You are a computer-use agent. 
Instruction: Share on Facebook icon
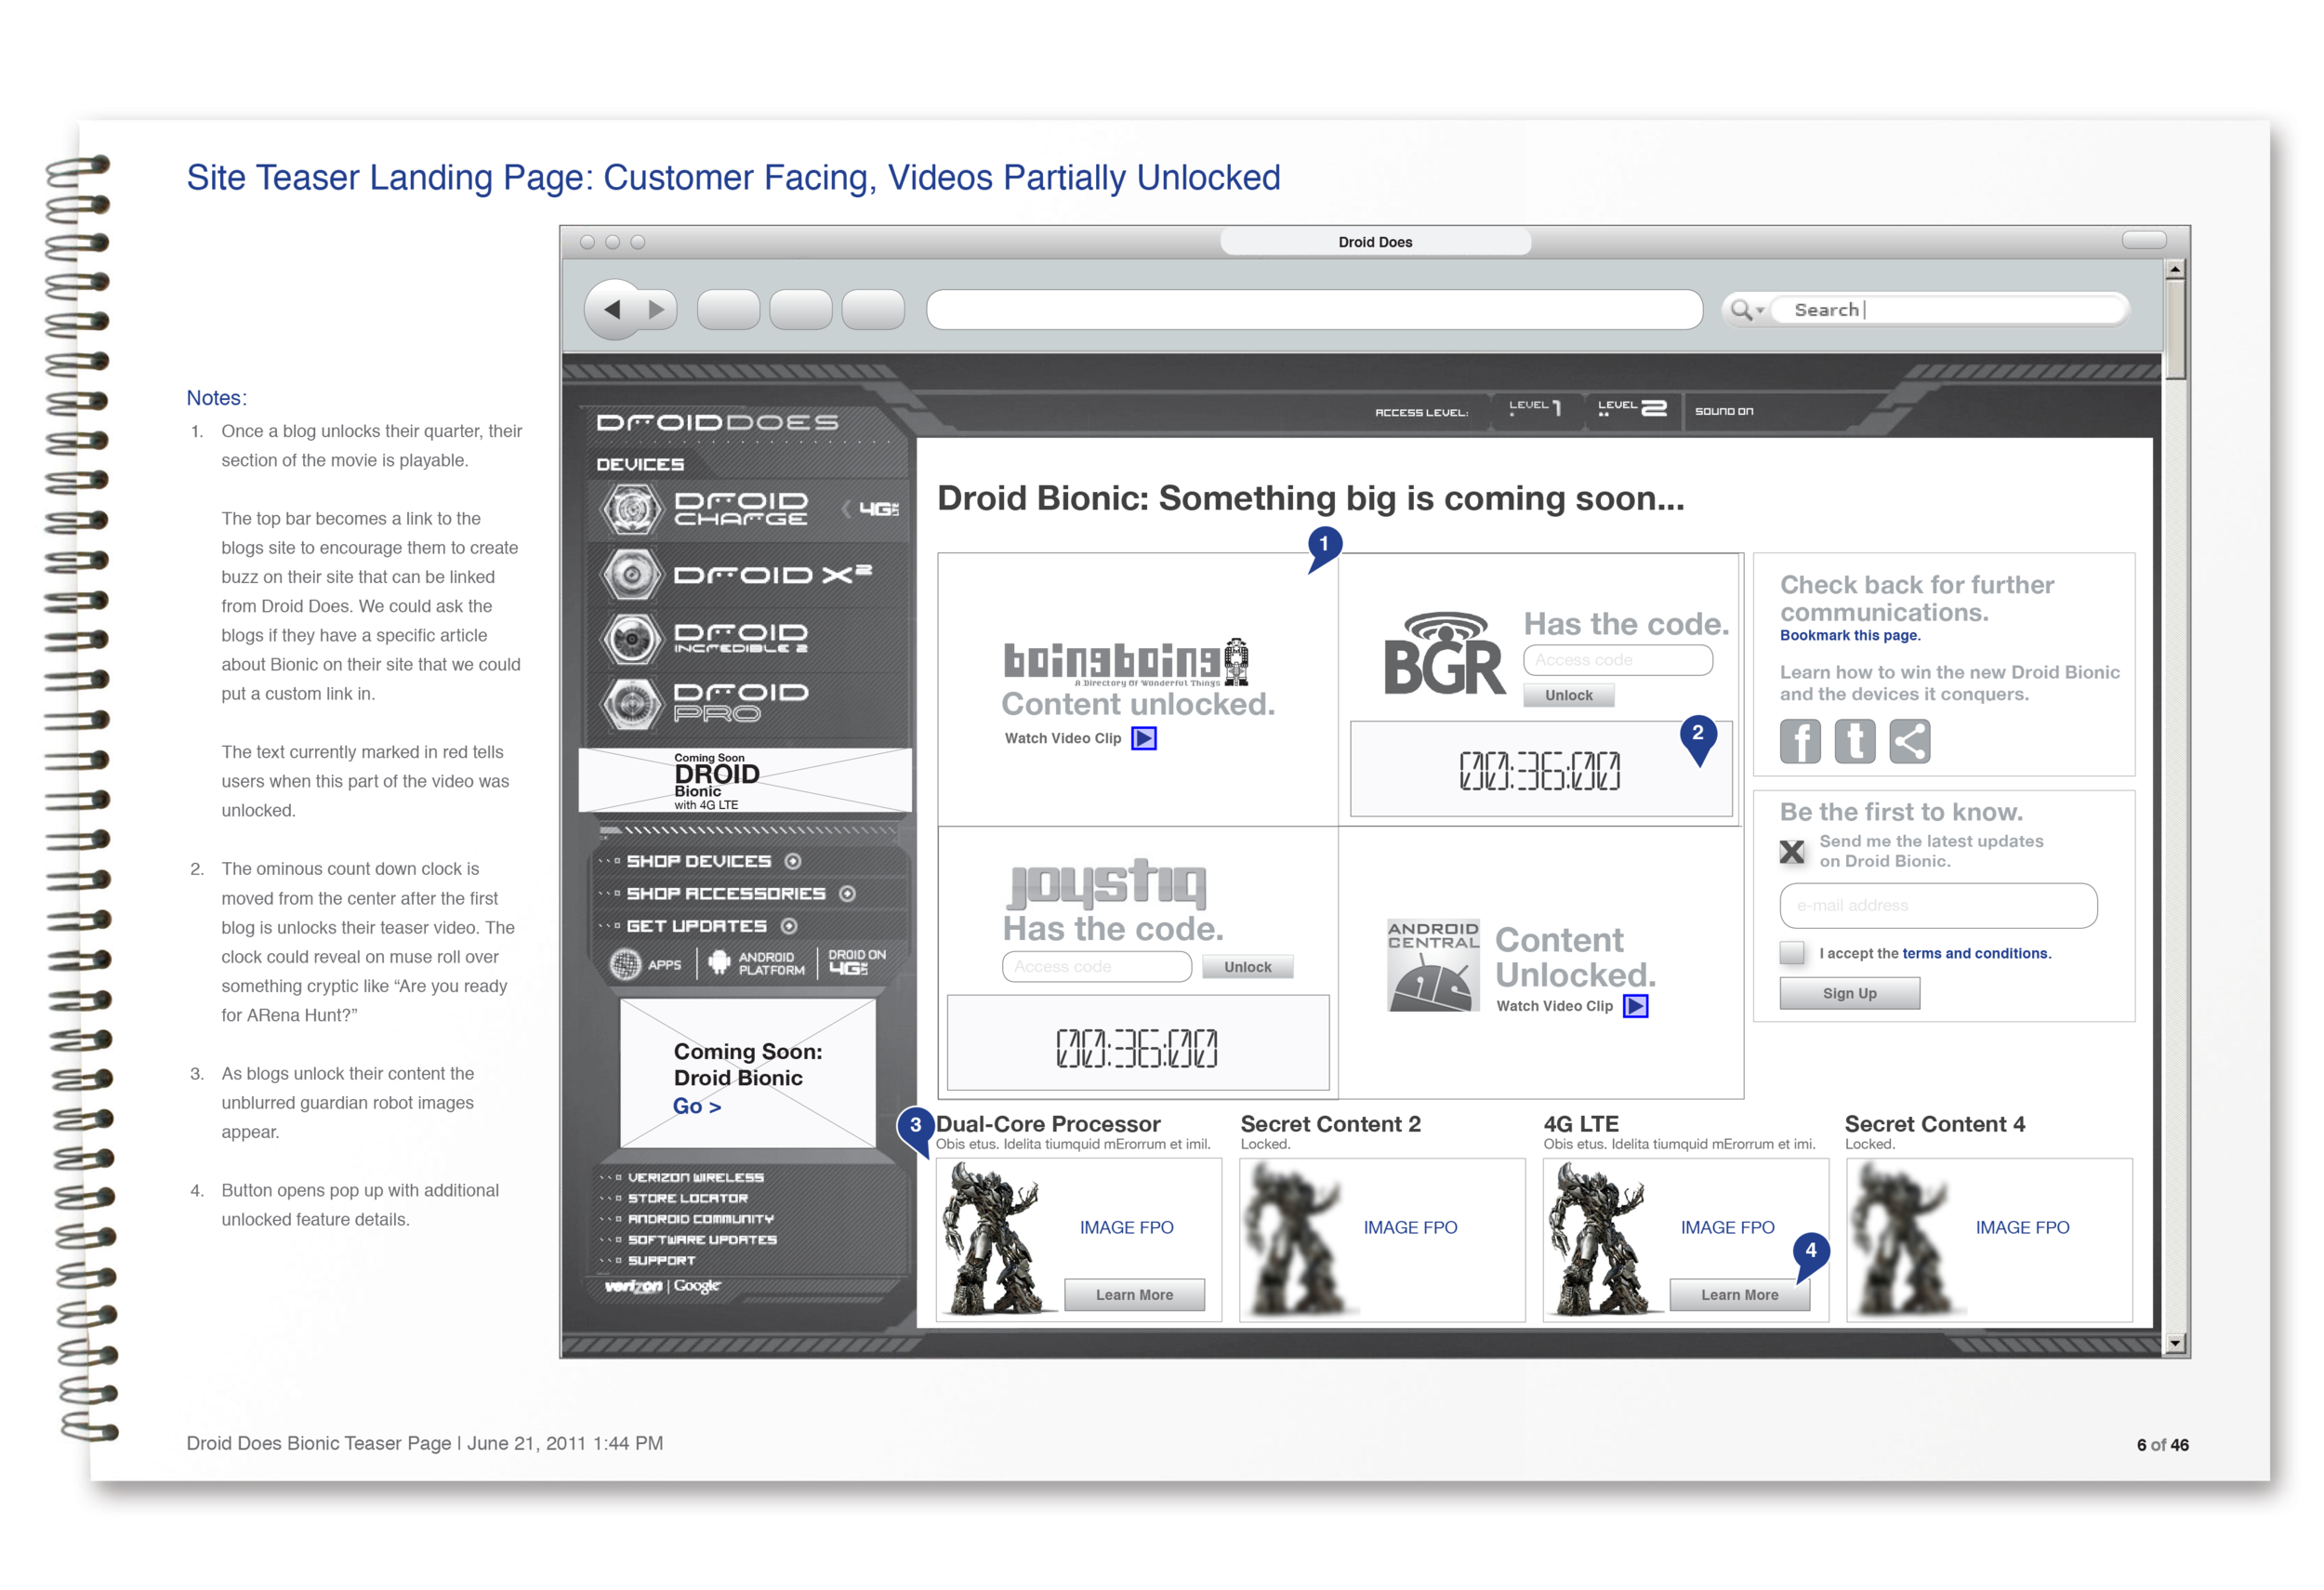1800,742
